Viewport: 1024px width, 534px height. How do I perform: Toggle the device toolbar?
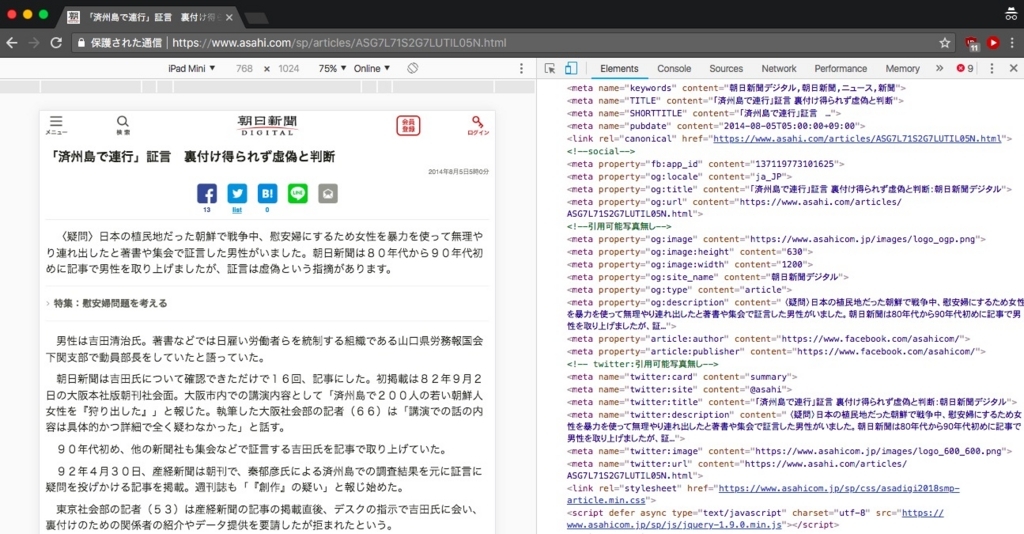pos(571,68)
